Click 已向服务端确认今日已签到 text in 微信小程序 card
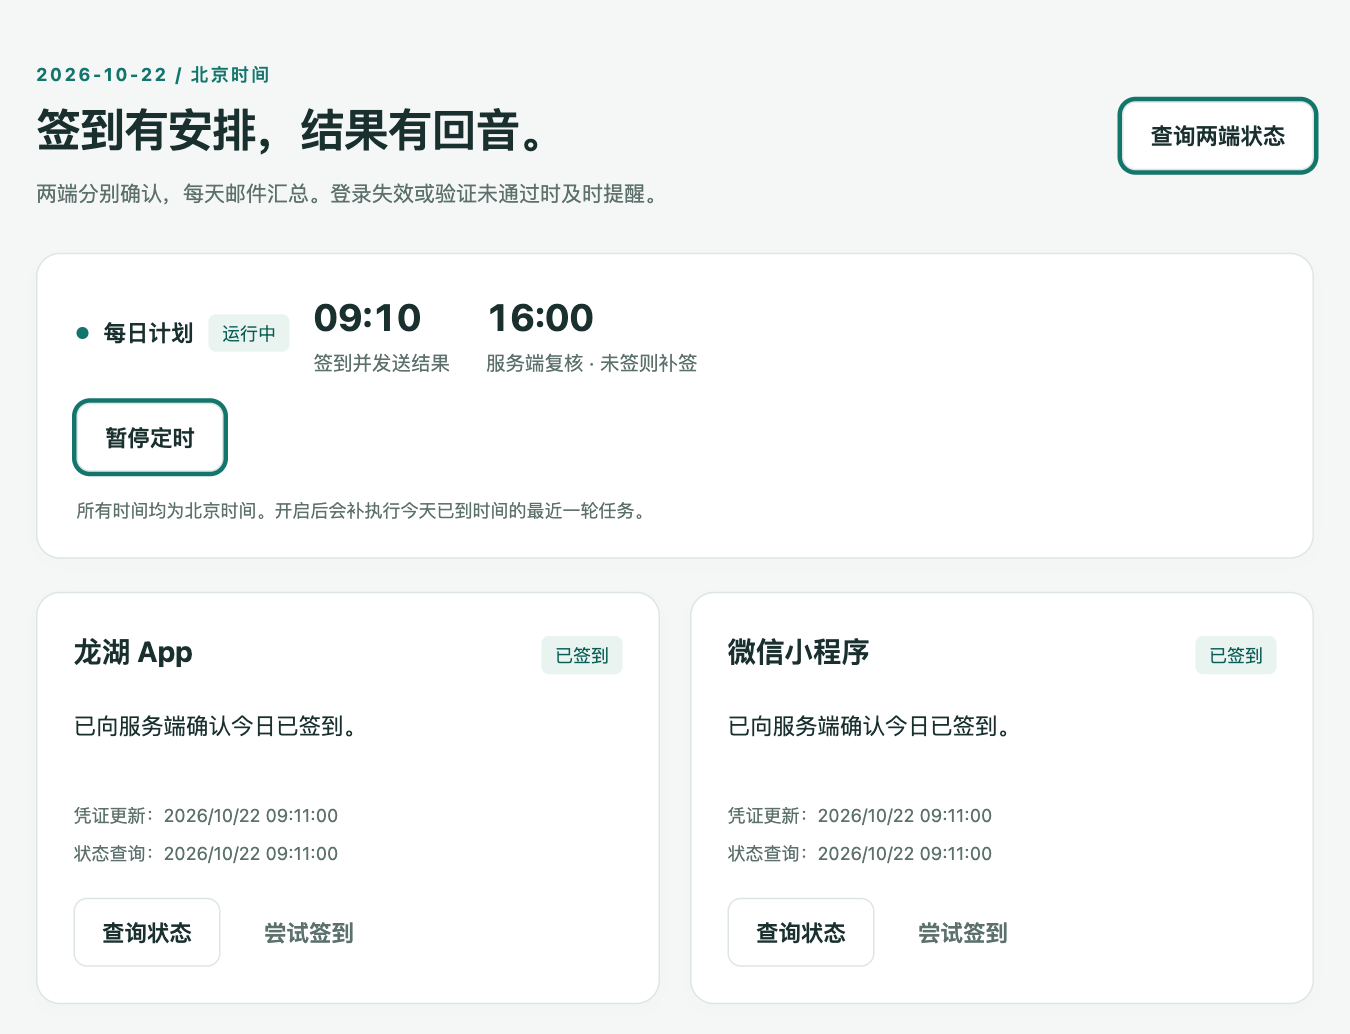This screenshot has width=1350, height=1034. (870, 726)
